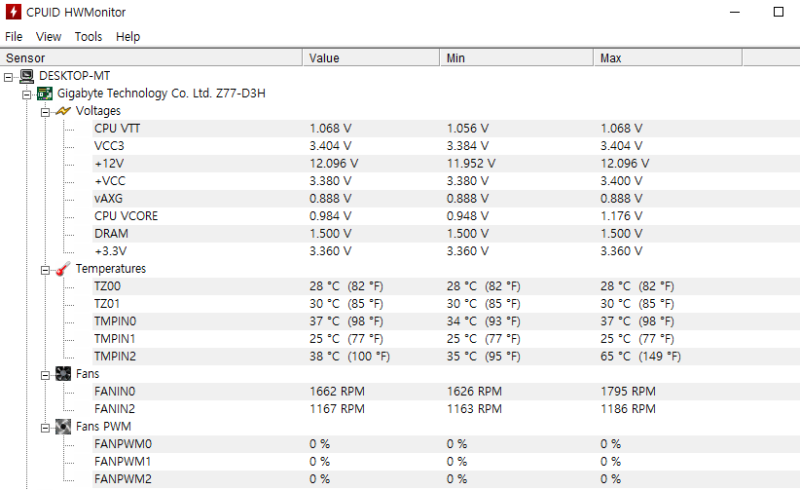Click the Fans category fan icon
This screenshot has width=800, height=490.
pyautogui.click(x=63, y=374)
